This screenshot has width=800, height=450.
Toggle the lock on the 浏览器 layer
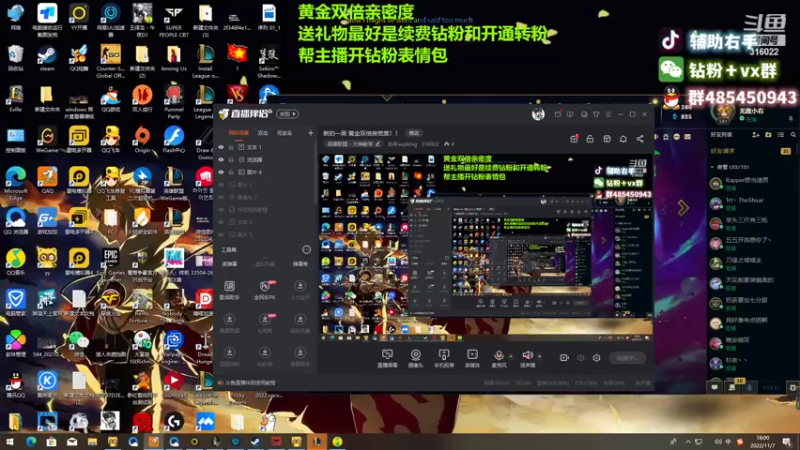231,160
